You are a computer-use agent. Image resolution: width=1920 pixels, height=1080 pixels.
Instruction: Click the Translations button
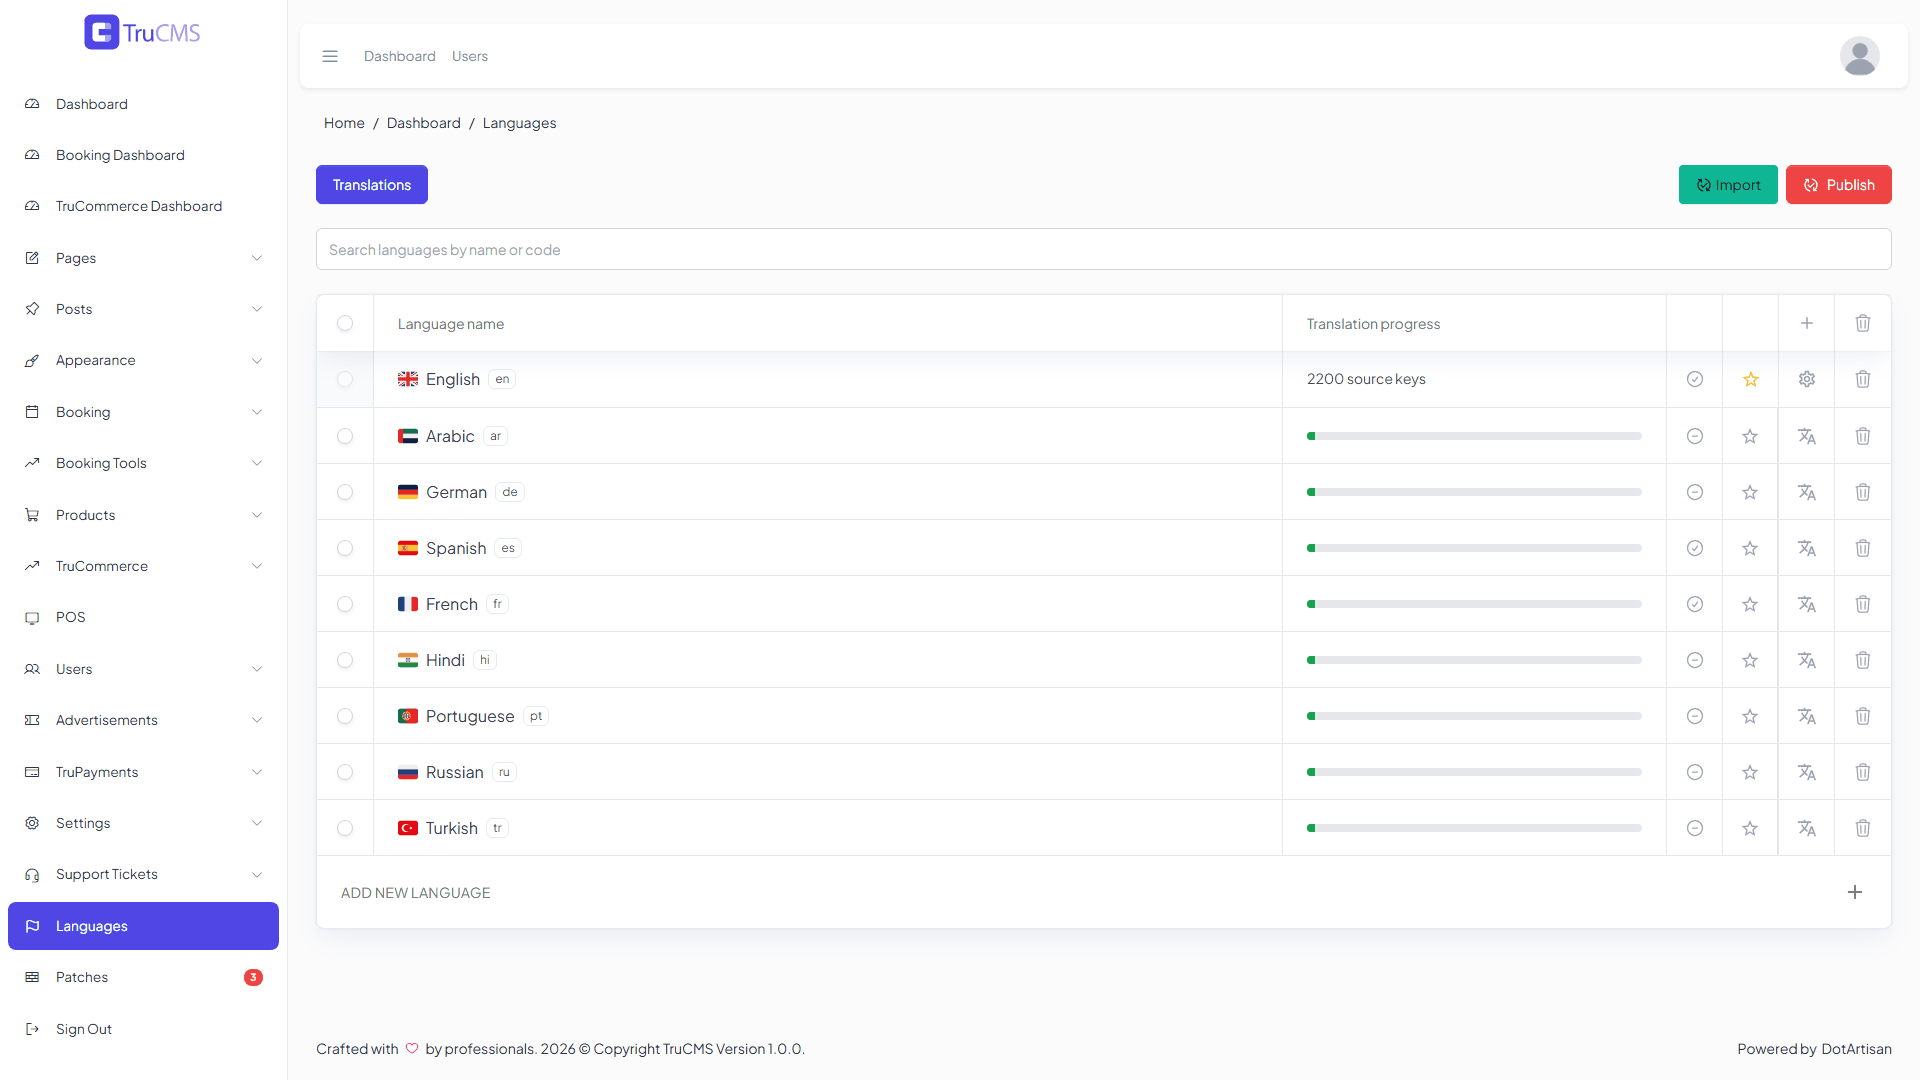click(x=372, y=184)
